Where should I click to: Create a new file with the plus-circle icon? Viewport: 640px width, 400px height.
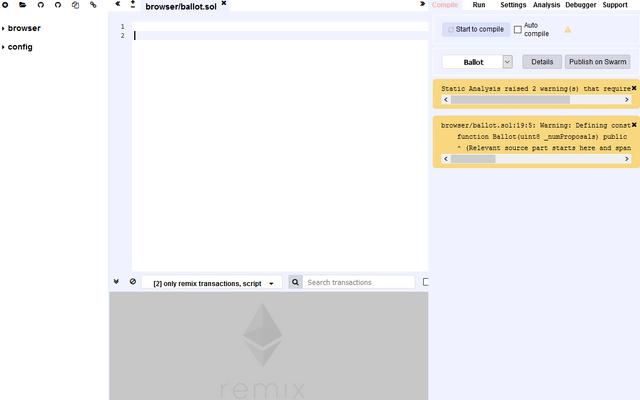point(5,5)
